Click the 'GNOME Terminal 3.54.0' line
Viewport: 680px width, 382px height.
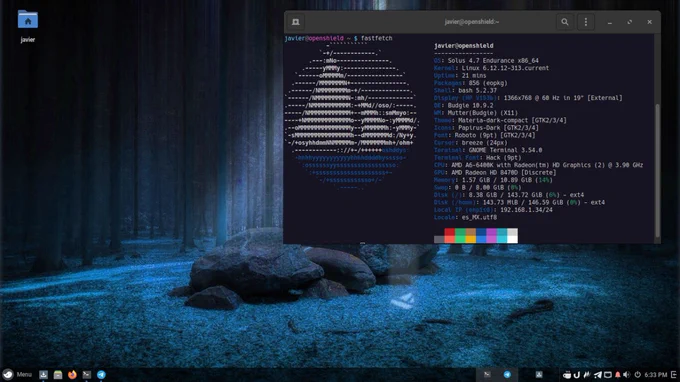488,150
